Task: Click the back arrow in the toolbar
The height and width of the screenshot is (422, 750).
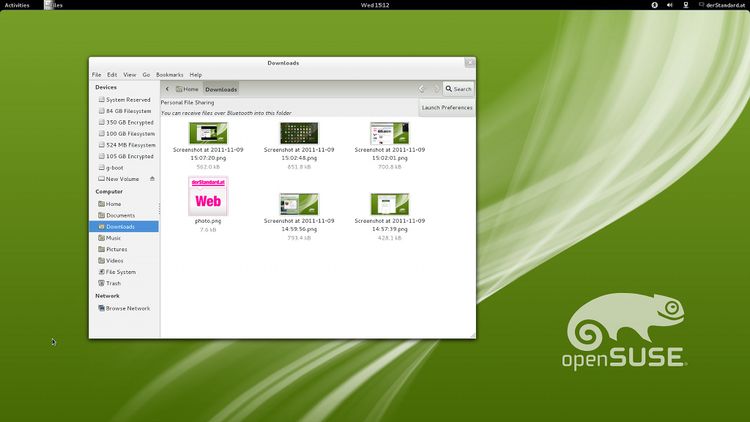Action: (167, 89)
